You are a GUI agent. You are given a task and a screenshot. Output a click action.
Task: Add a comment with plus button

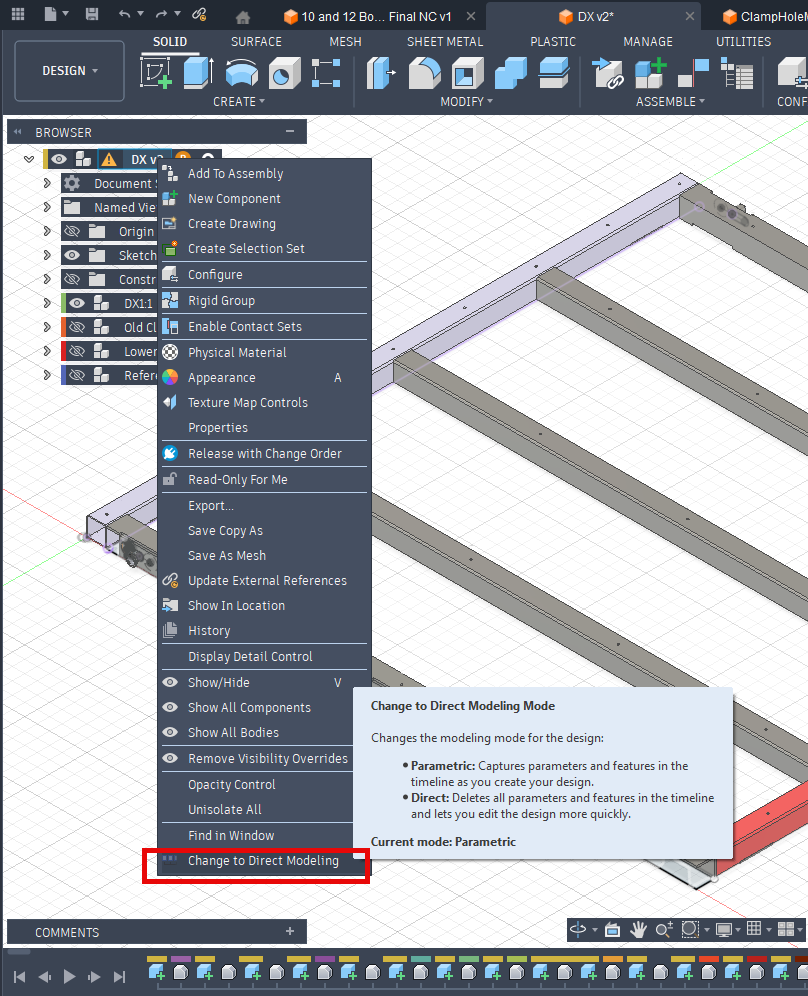pos(290,931)
